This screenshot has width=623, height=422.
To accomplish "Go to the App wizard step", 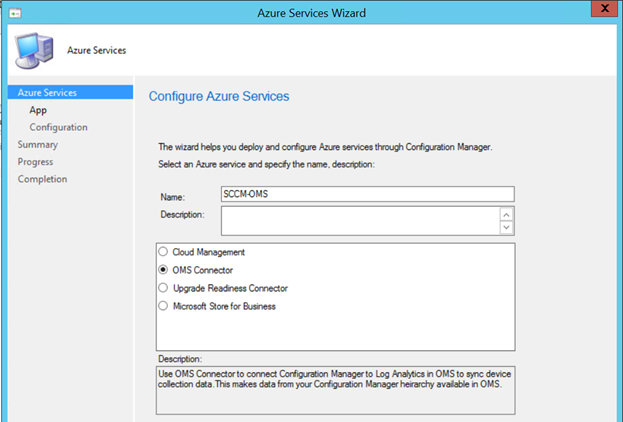I will [x=38, y=110].
